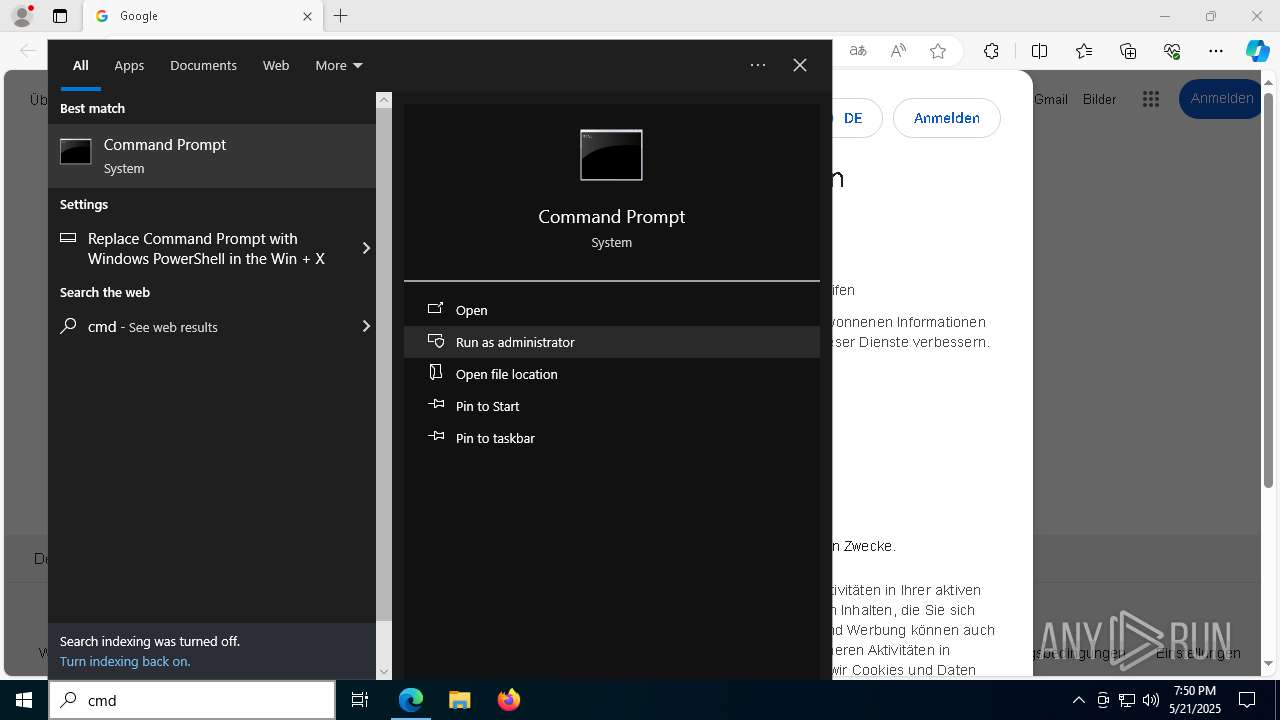Open the Copilot icon in Edge
Image resolution: width=1280 pixels, height=720 pixels.
coord(1257,51)
